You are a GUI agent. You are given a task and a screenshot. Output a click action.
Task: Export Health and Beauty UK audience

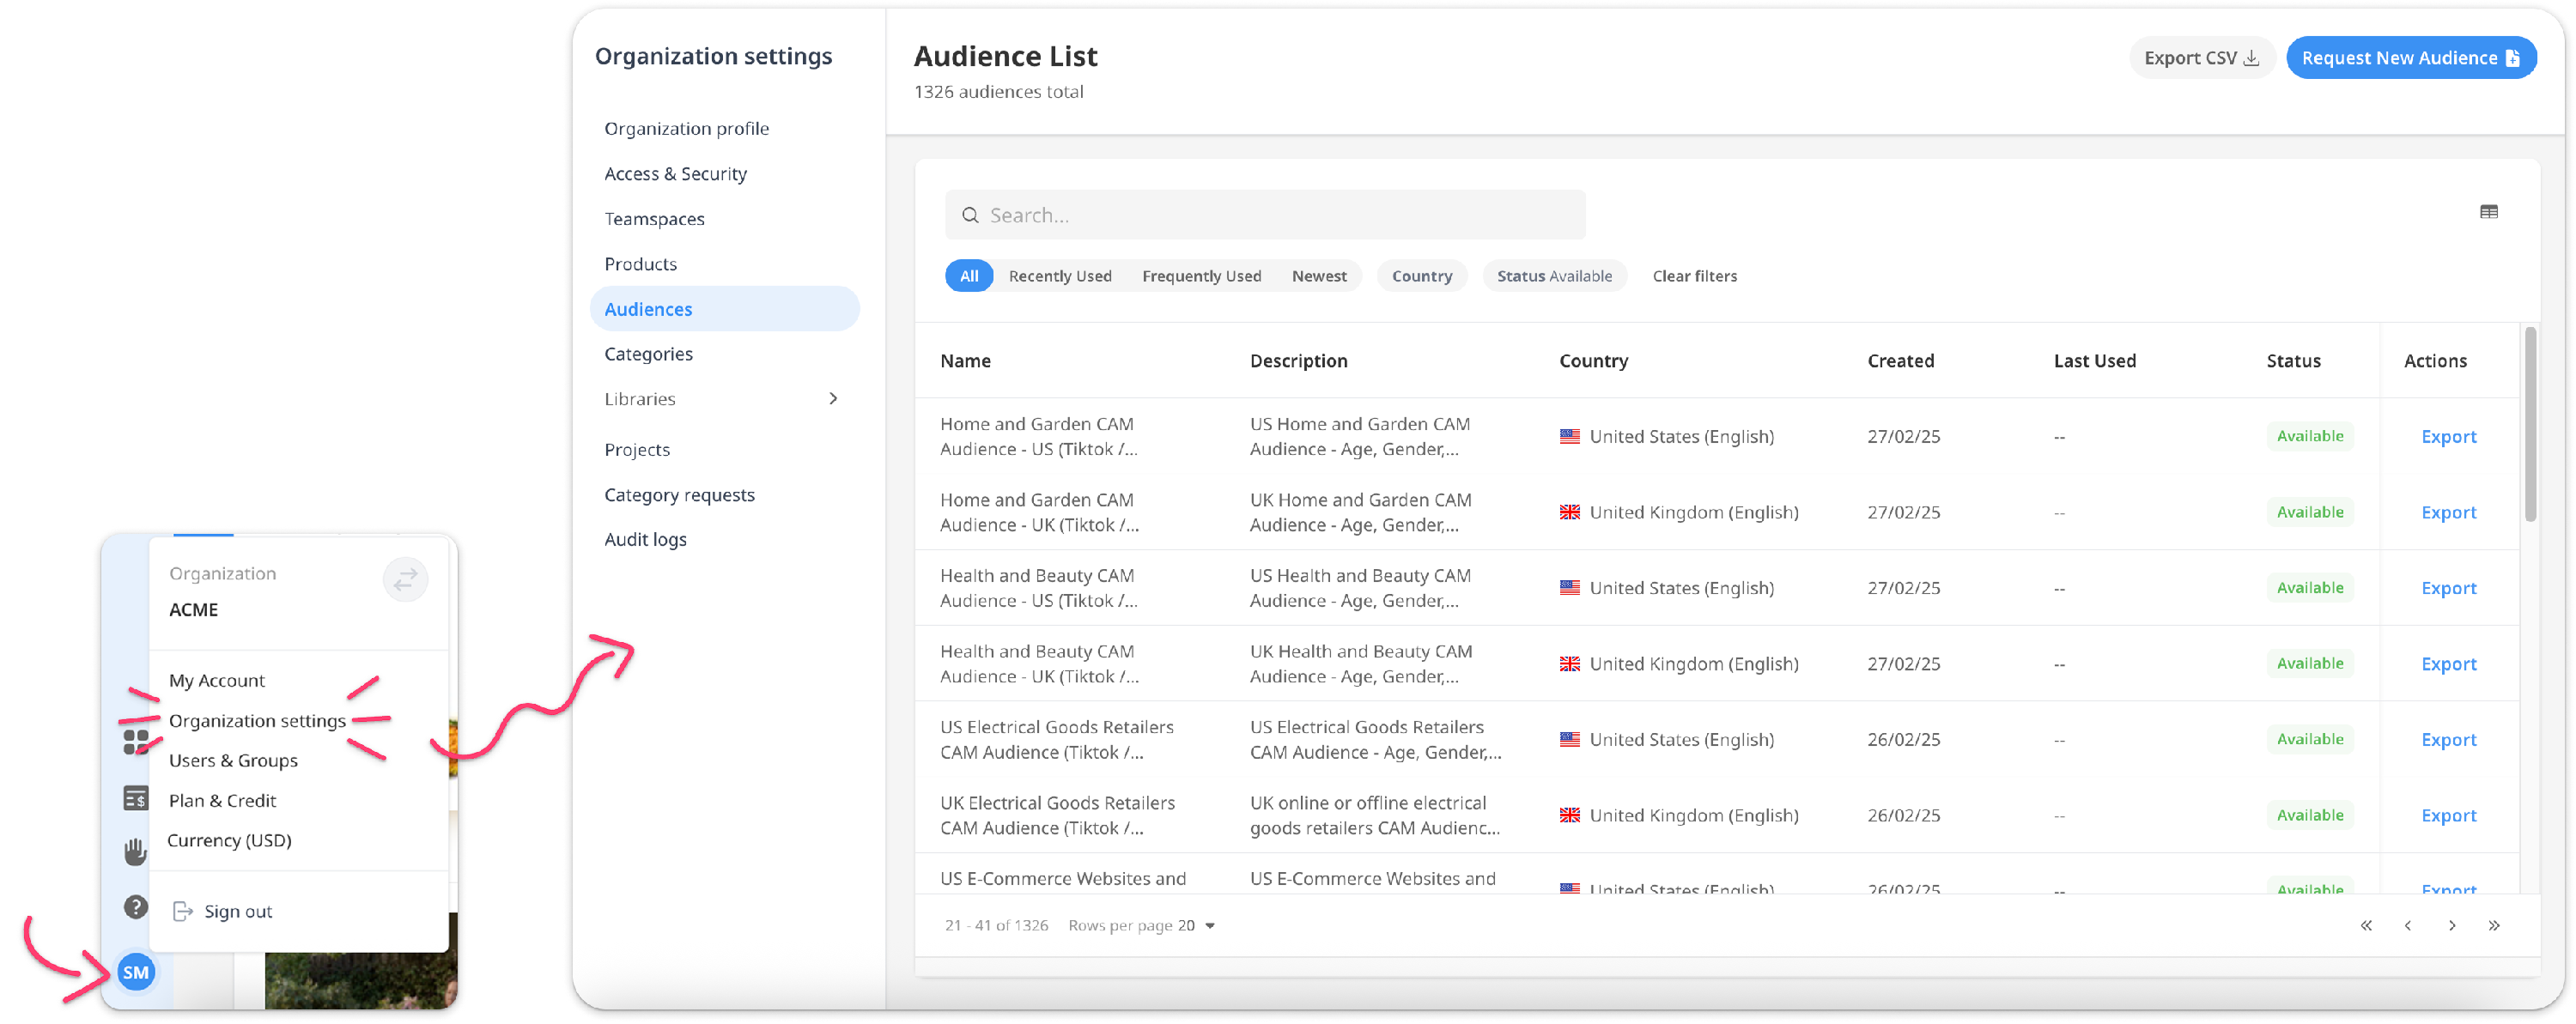tap(2448, 664)
